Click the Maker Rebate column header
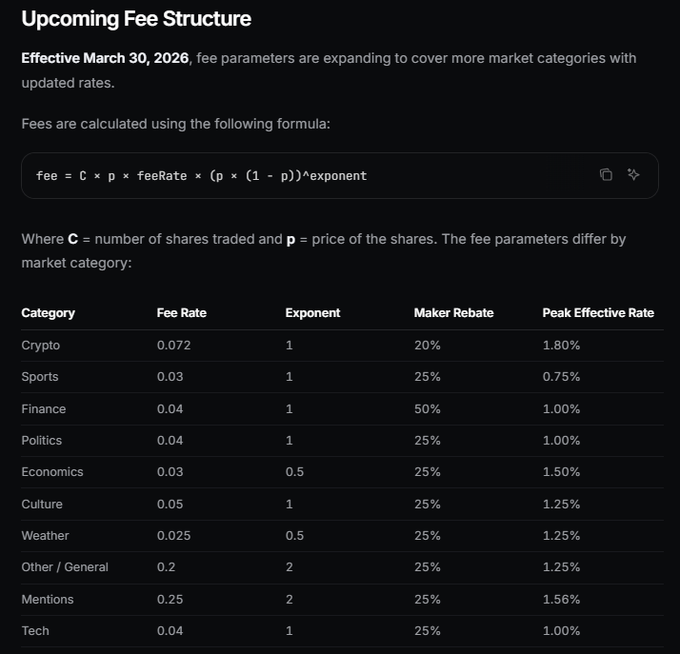Screen dimensions: 680x654 [x=452, y=313]
